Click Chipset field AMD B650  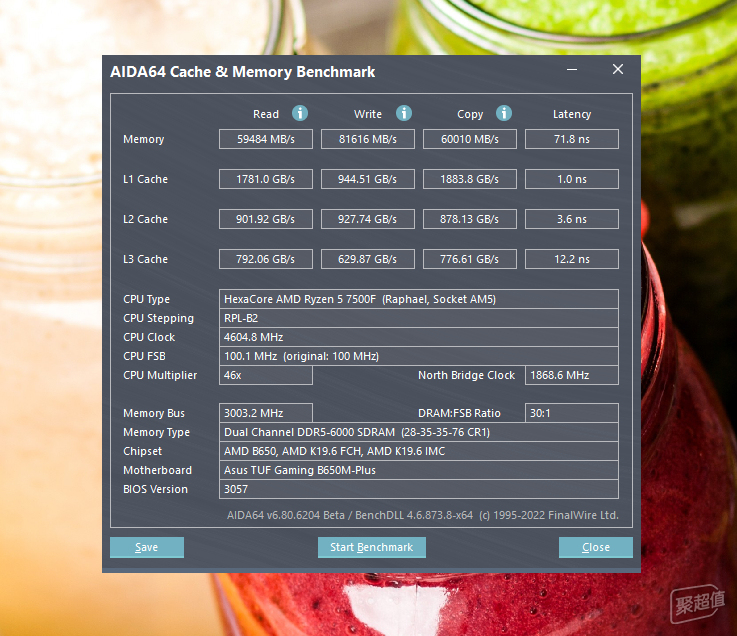click(419, 451)
